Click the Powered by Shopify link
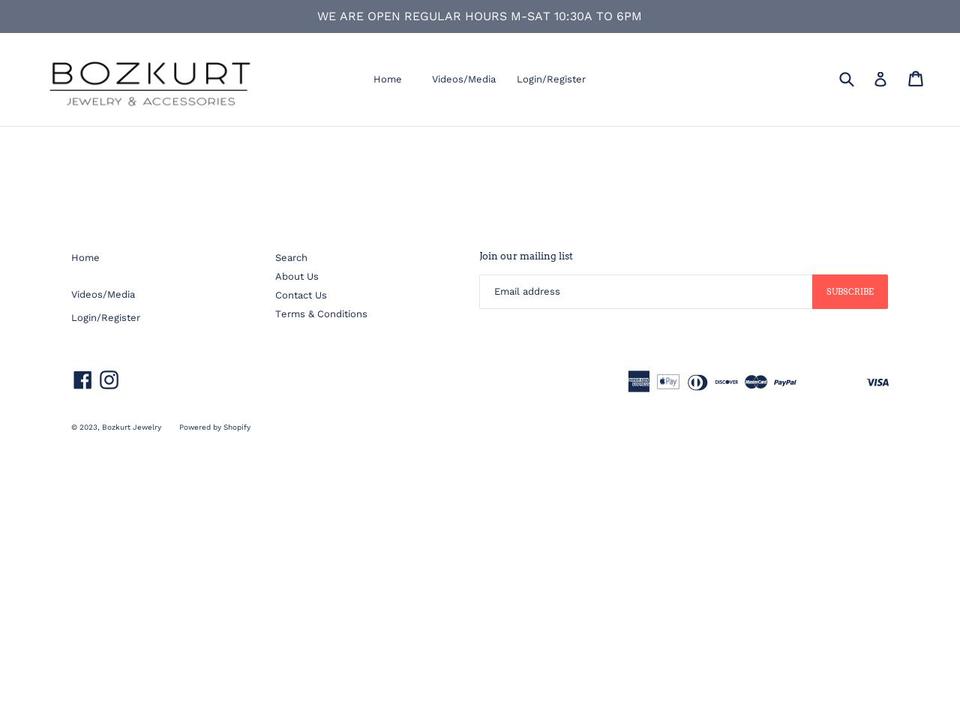The image size is (960, 720). pyautogui.click(x=214, y=427)
